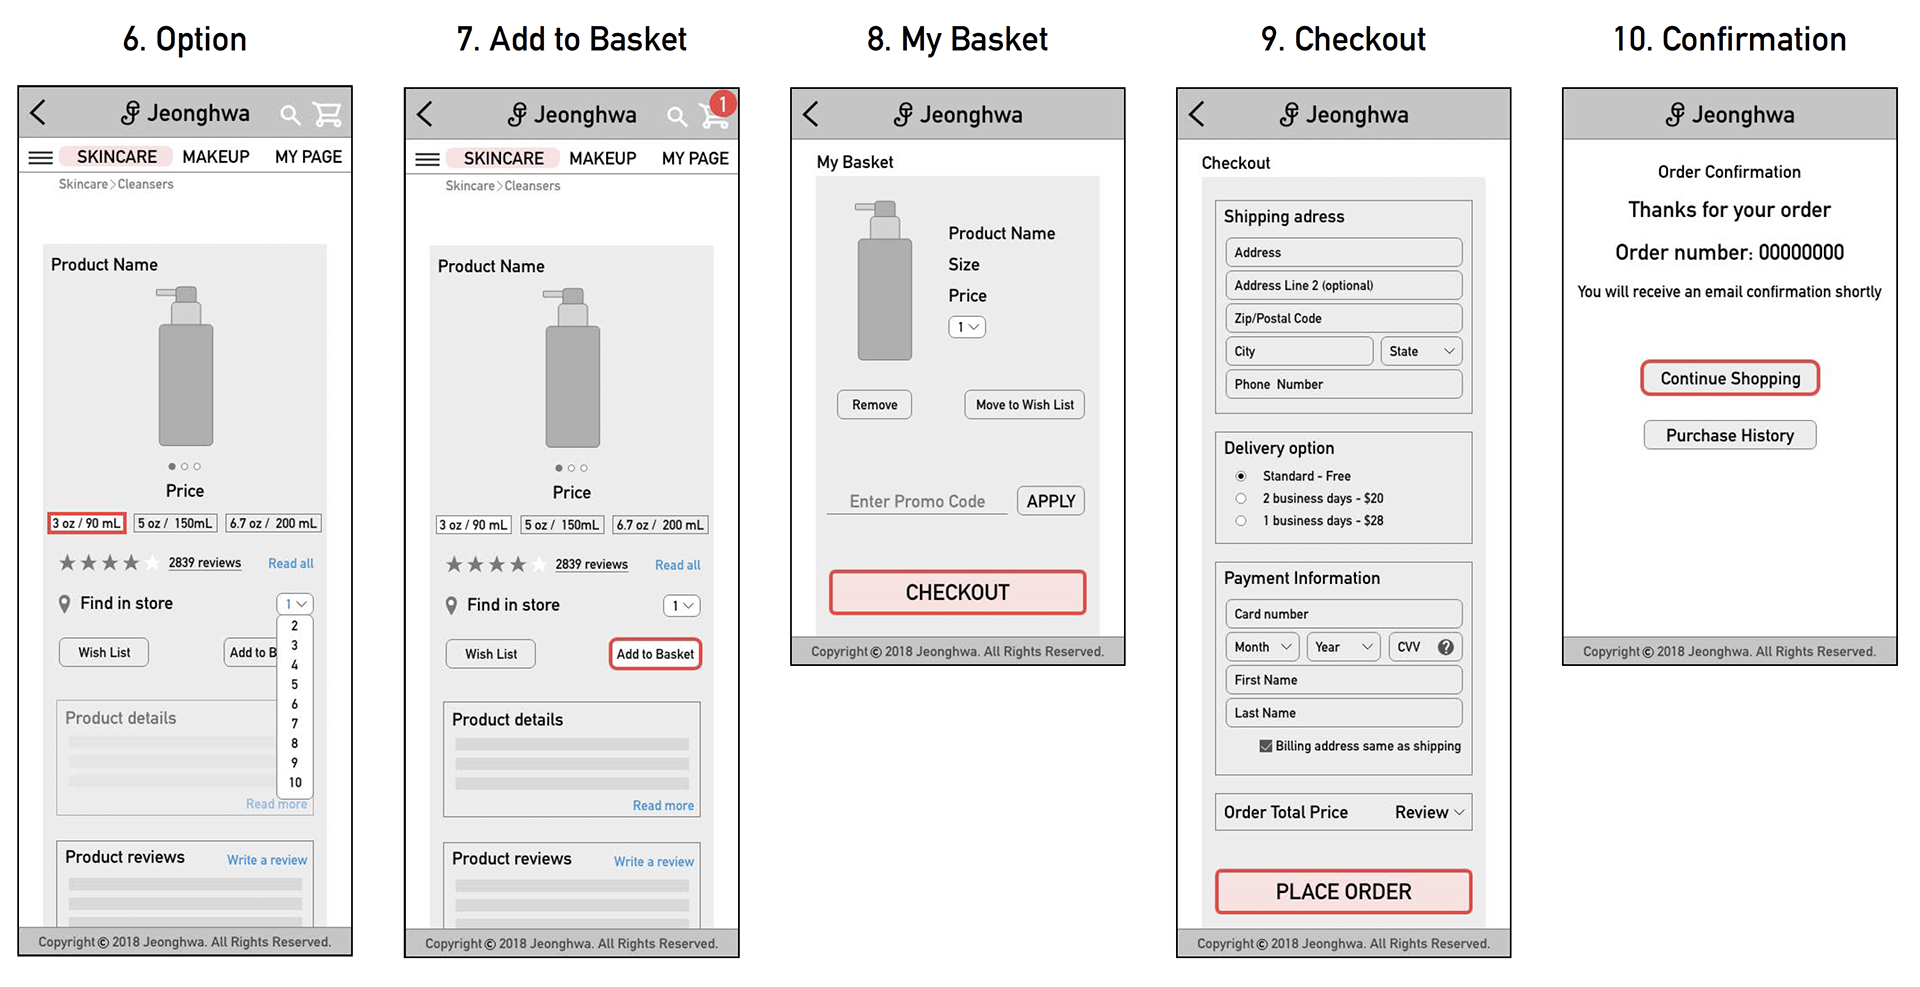
Task: Click the PLACE ORDER button
Action: tap(1343, 892)
